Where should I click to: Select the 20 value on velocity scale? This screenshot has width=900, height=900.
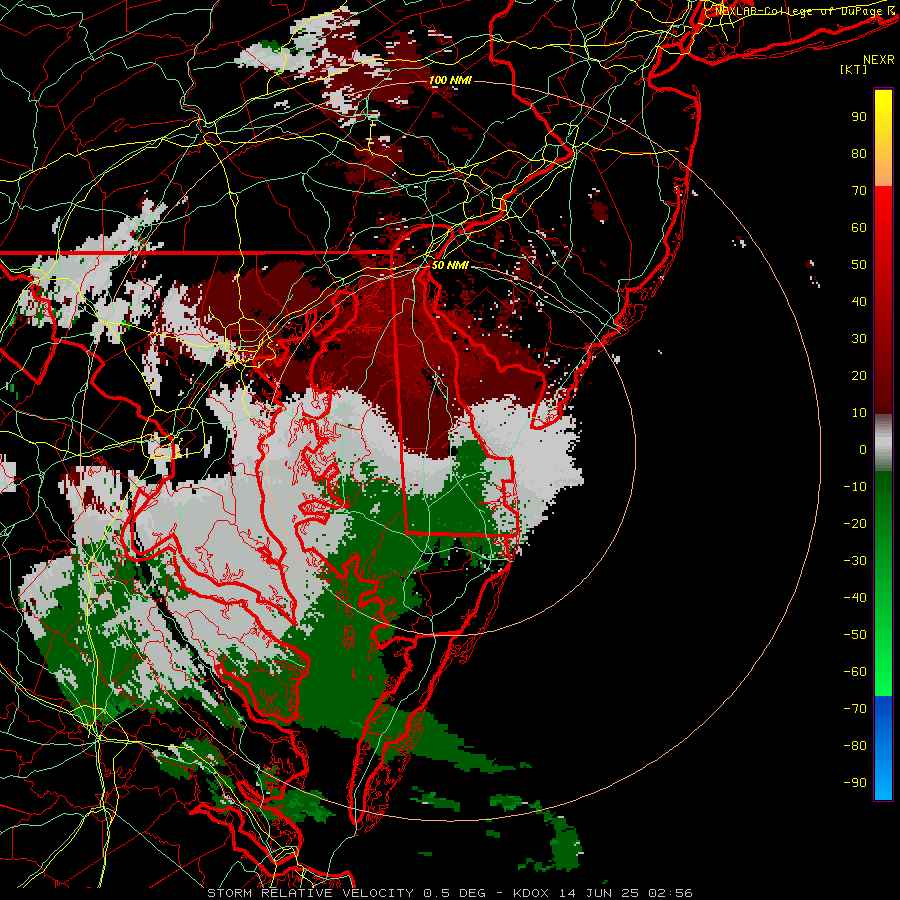859,375
